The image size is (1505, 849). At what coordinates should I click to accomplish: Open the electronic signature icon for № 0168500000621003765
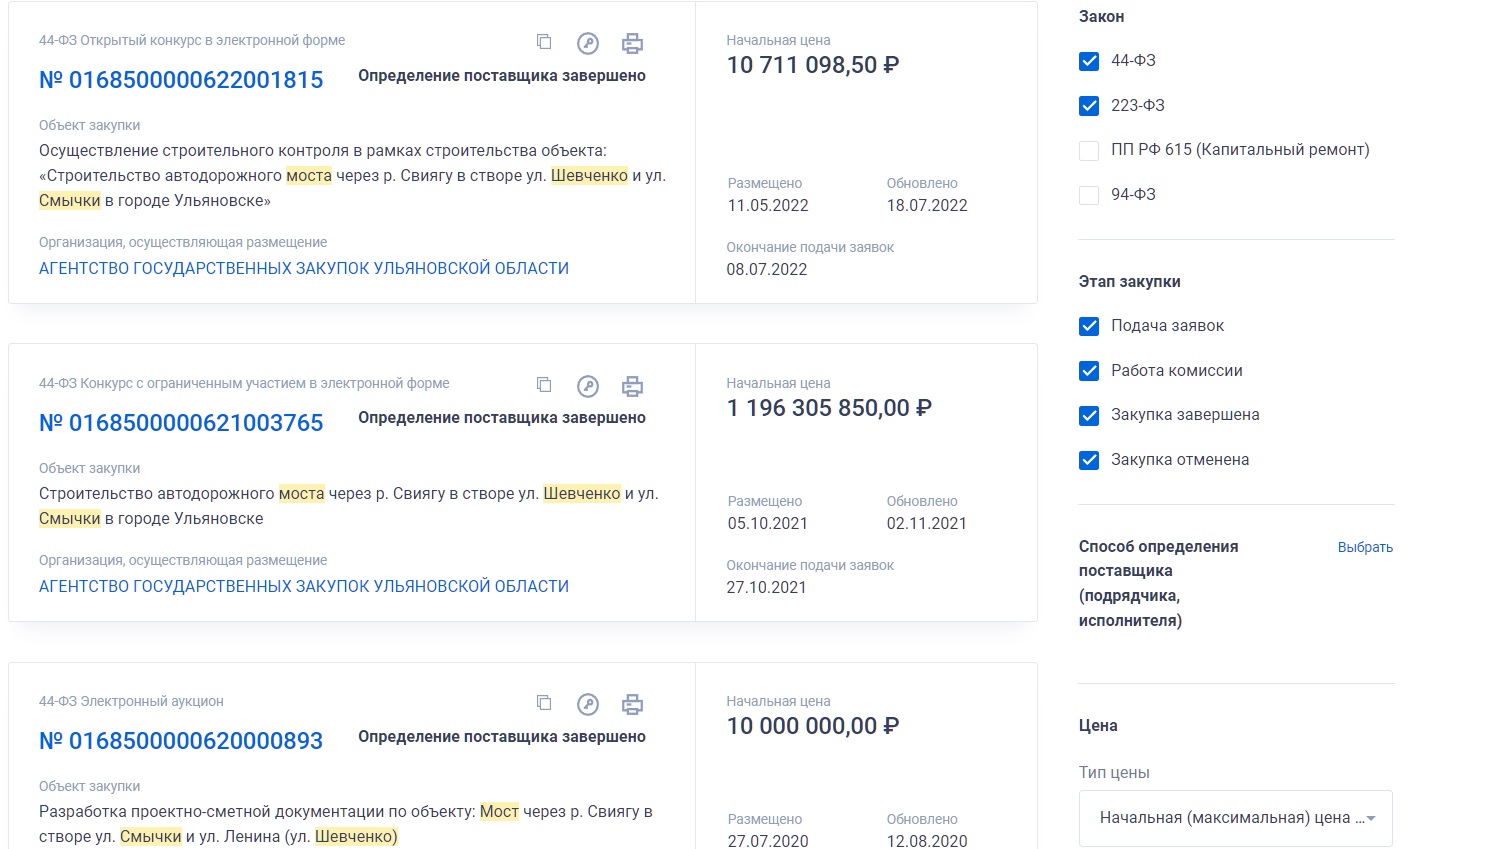[x=588, y=386]
